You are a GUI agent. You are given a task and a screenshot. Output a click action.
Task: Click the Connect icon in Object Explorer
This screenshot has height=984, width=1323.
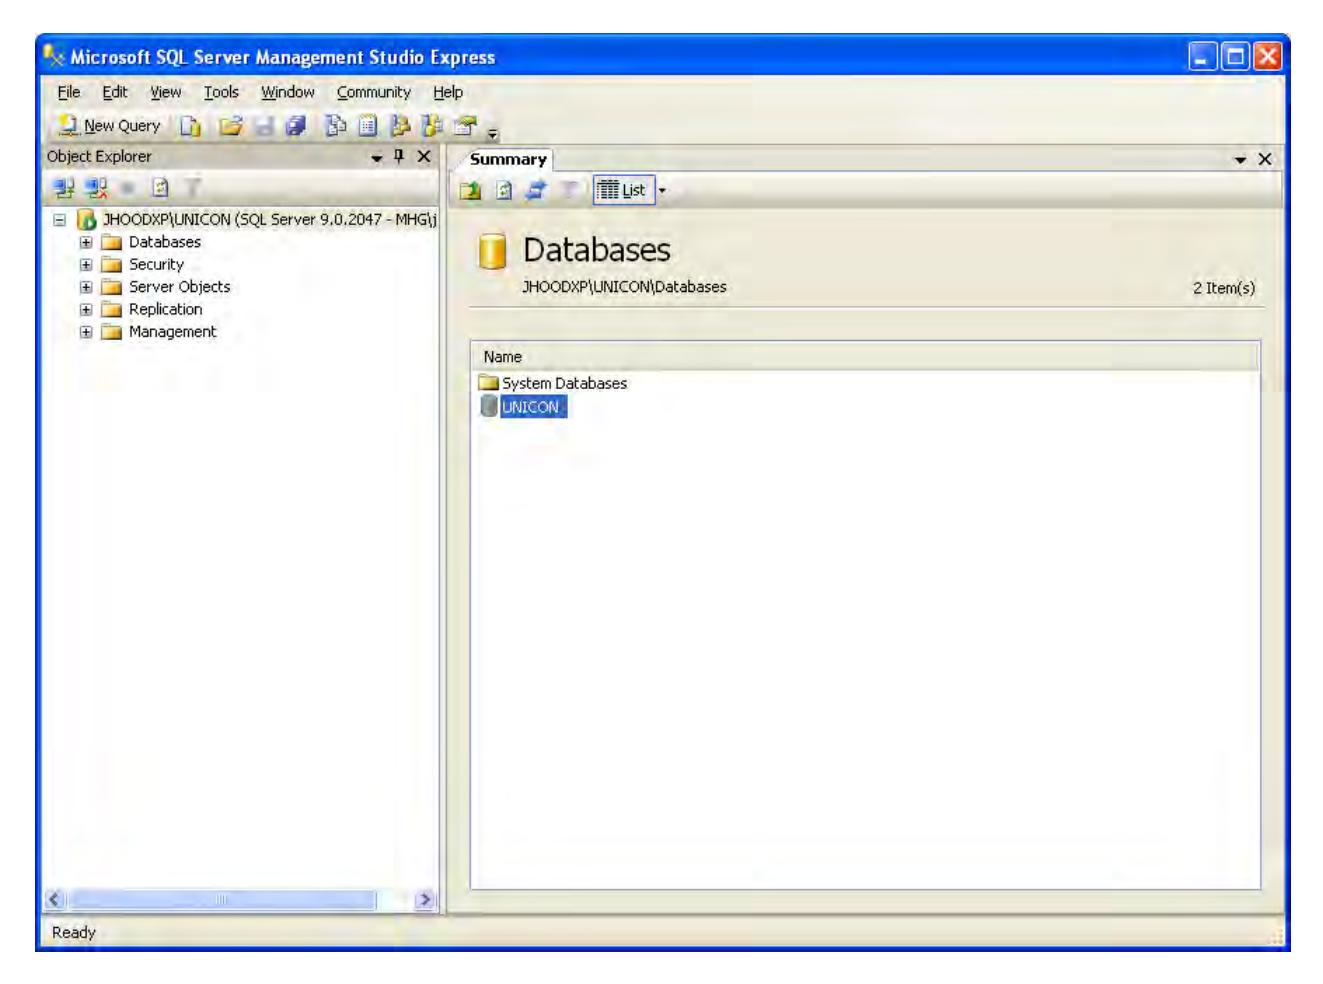[64, 187]
